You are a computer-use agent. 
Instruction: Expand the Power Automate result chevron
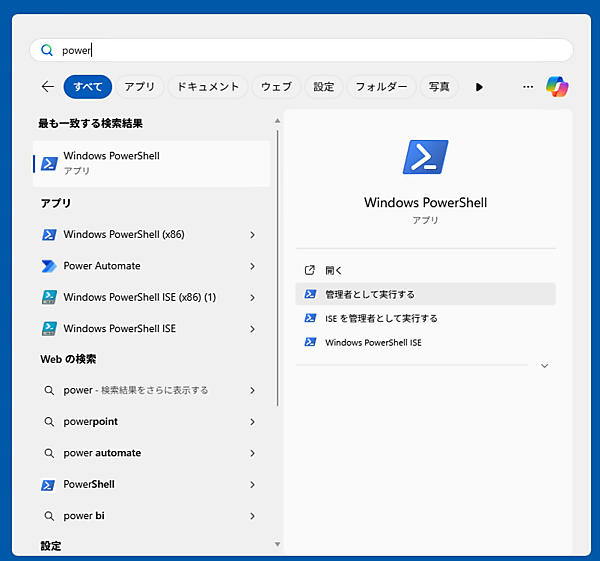click(252, 266)
